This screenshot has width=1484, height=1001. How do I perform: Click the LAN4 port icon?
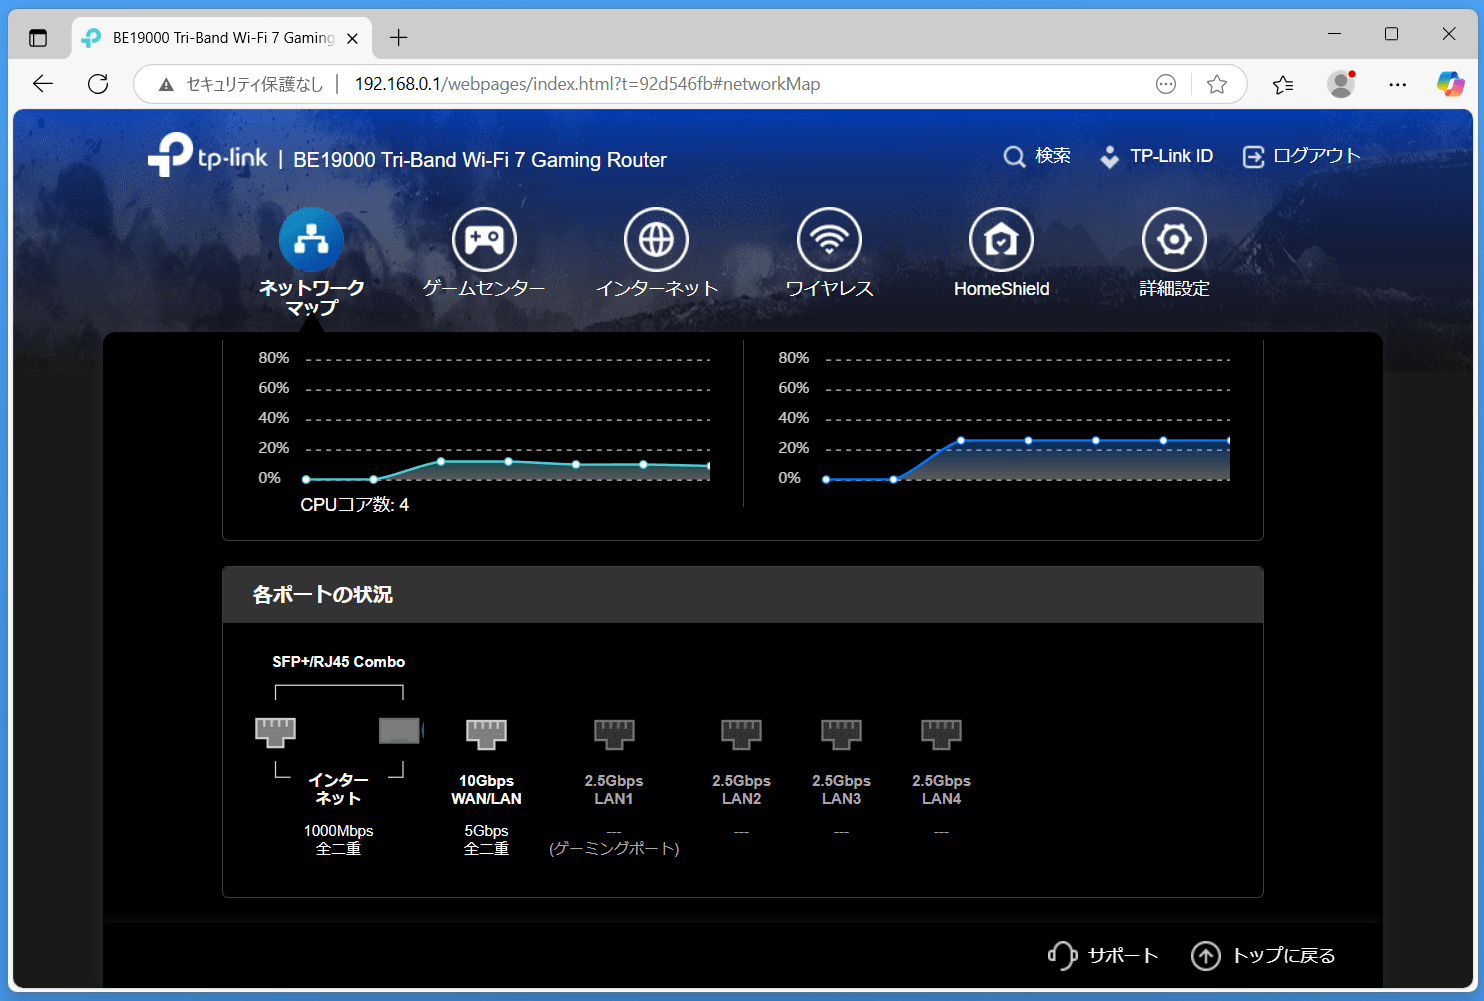click(941, 733)
